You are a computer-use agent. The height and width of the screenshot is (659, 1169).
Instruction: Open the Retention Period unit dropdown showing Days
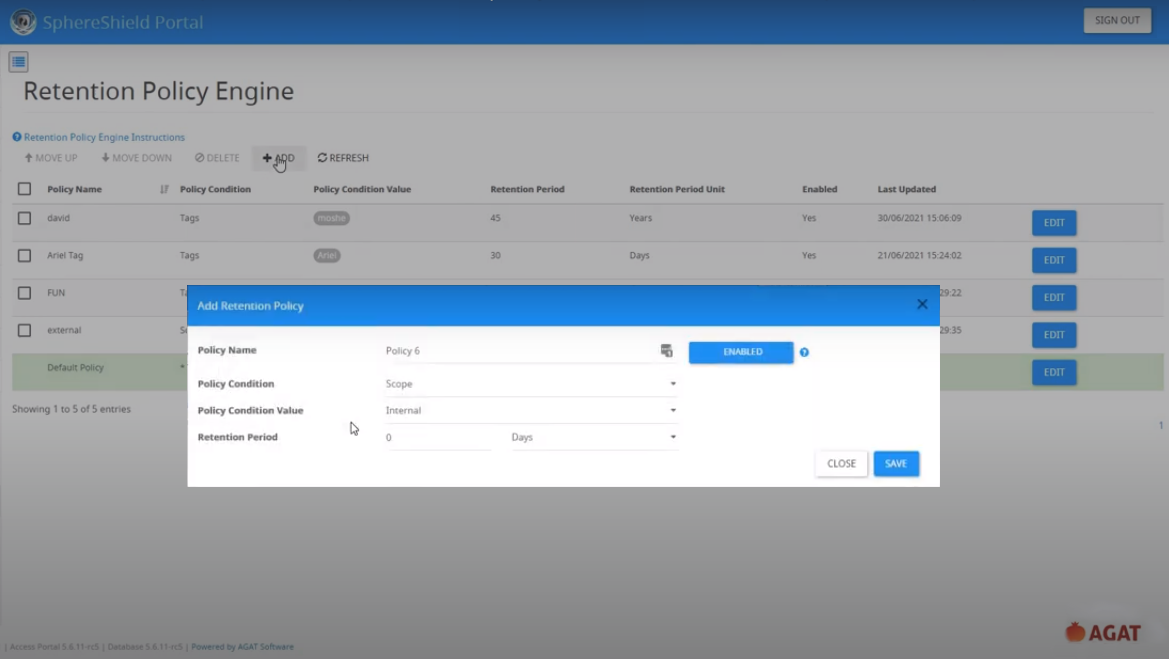(x=593, y=438)
